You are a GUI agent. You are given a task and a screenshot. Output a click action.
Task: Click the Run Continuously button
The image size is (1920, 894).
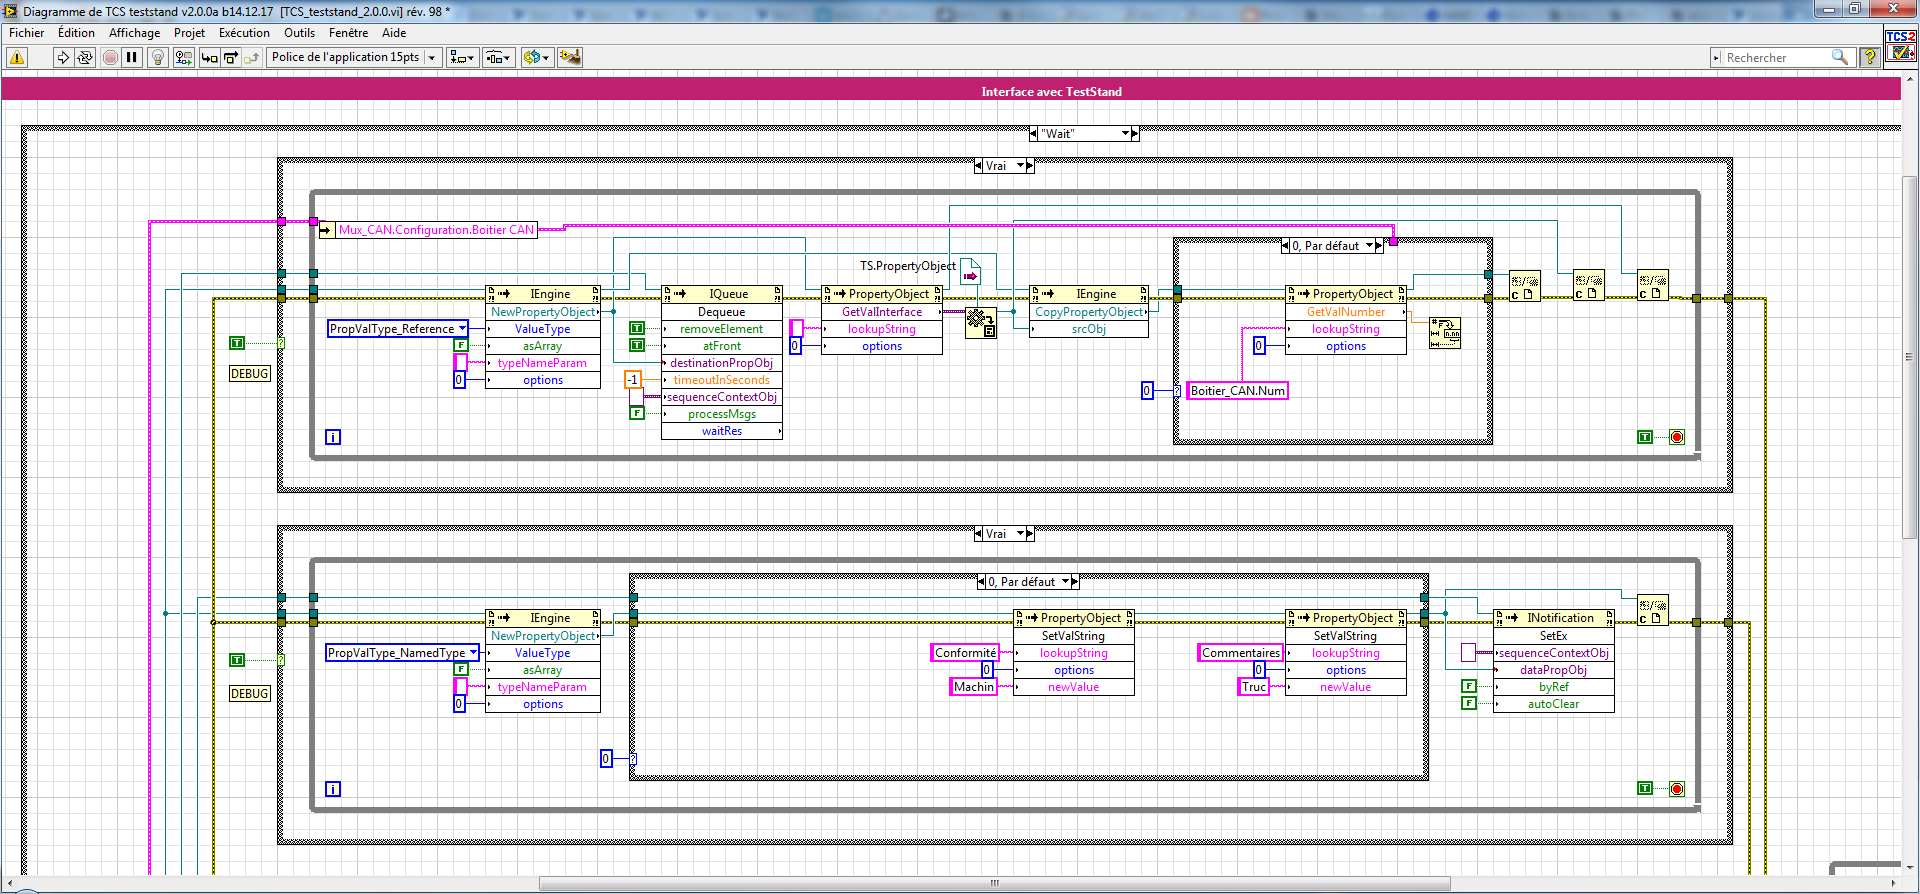point(85,58)
